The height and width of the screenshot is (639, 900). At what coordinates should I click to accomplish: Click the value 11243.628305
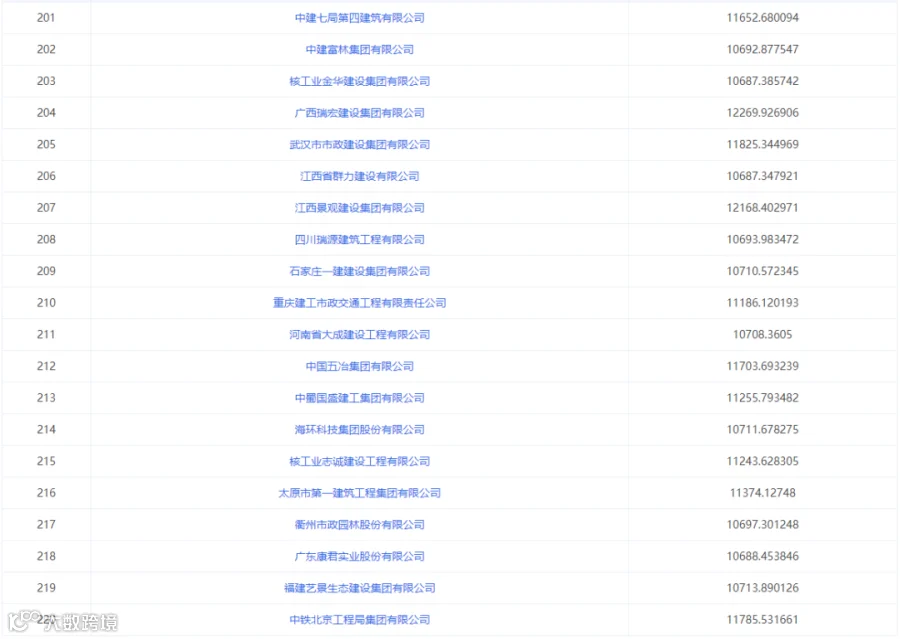[x=762, y=461]
